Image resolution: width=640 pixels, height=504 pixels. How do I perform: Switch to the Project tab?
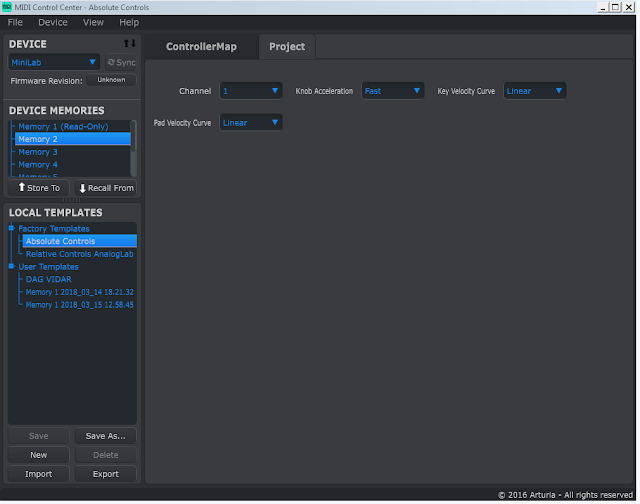(x=287, y=47)
